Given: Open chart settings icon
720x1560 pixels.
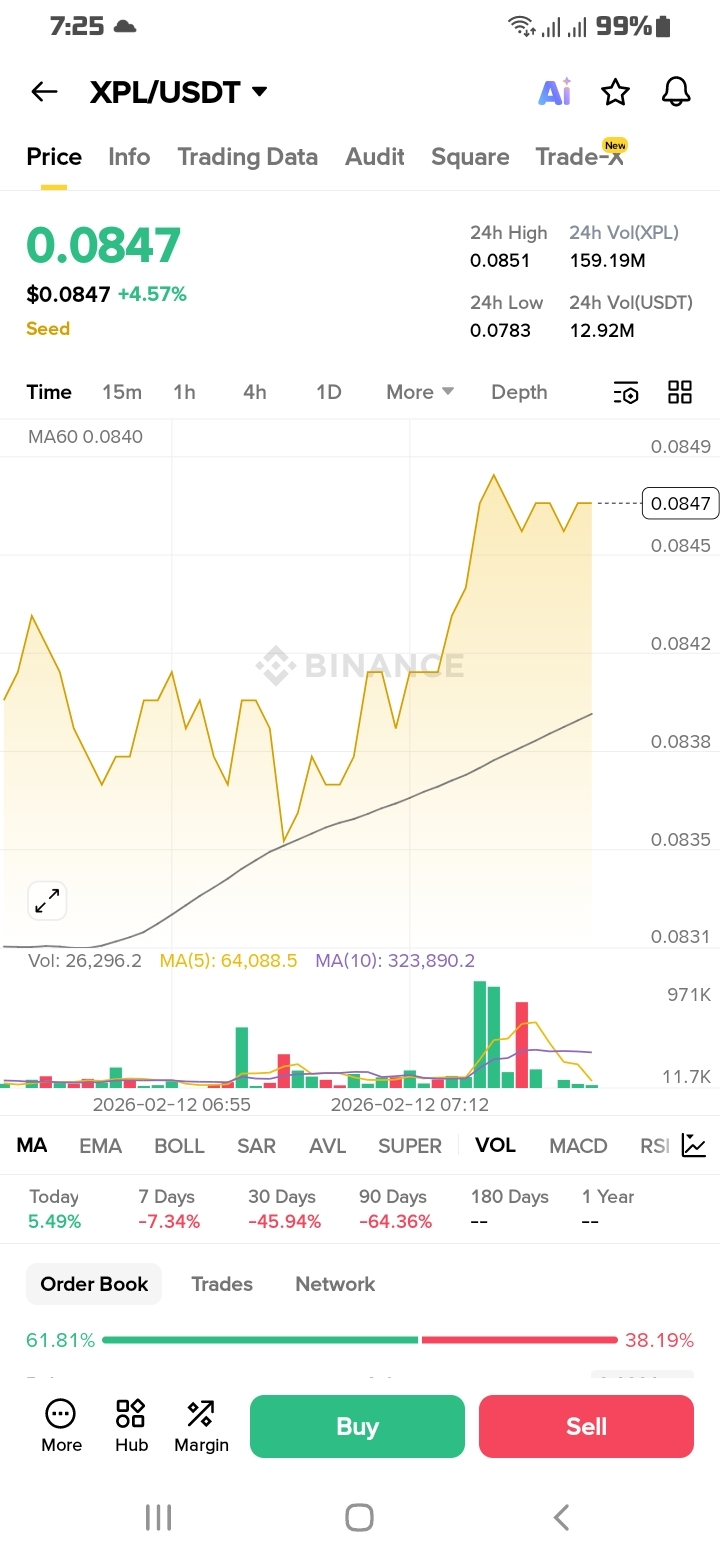Looking at the screenshot, I should [626, 392].
